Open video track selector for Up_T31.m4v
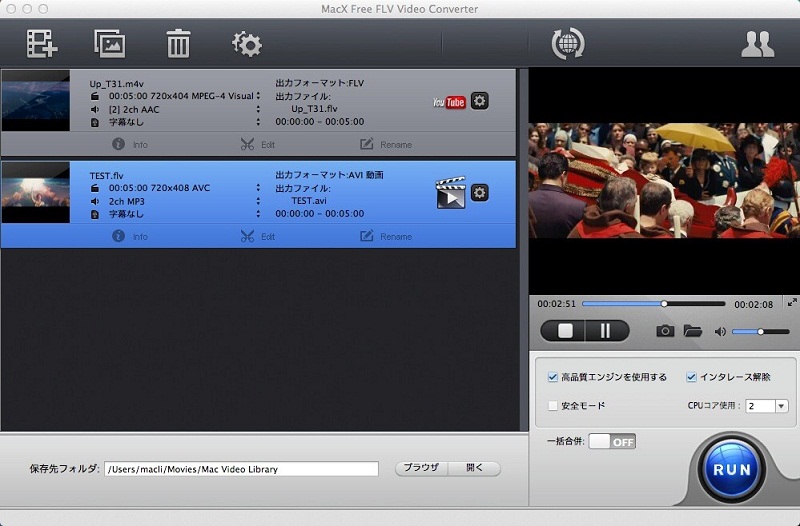The image size is (800, 526). click(258, 96)
